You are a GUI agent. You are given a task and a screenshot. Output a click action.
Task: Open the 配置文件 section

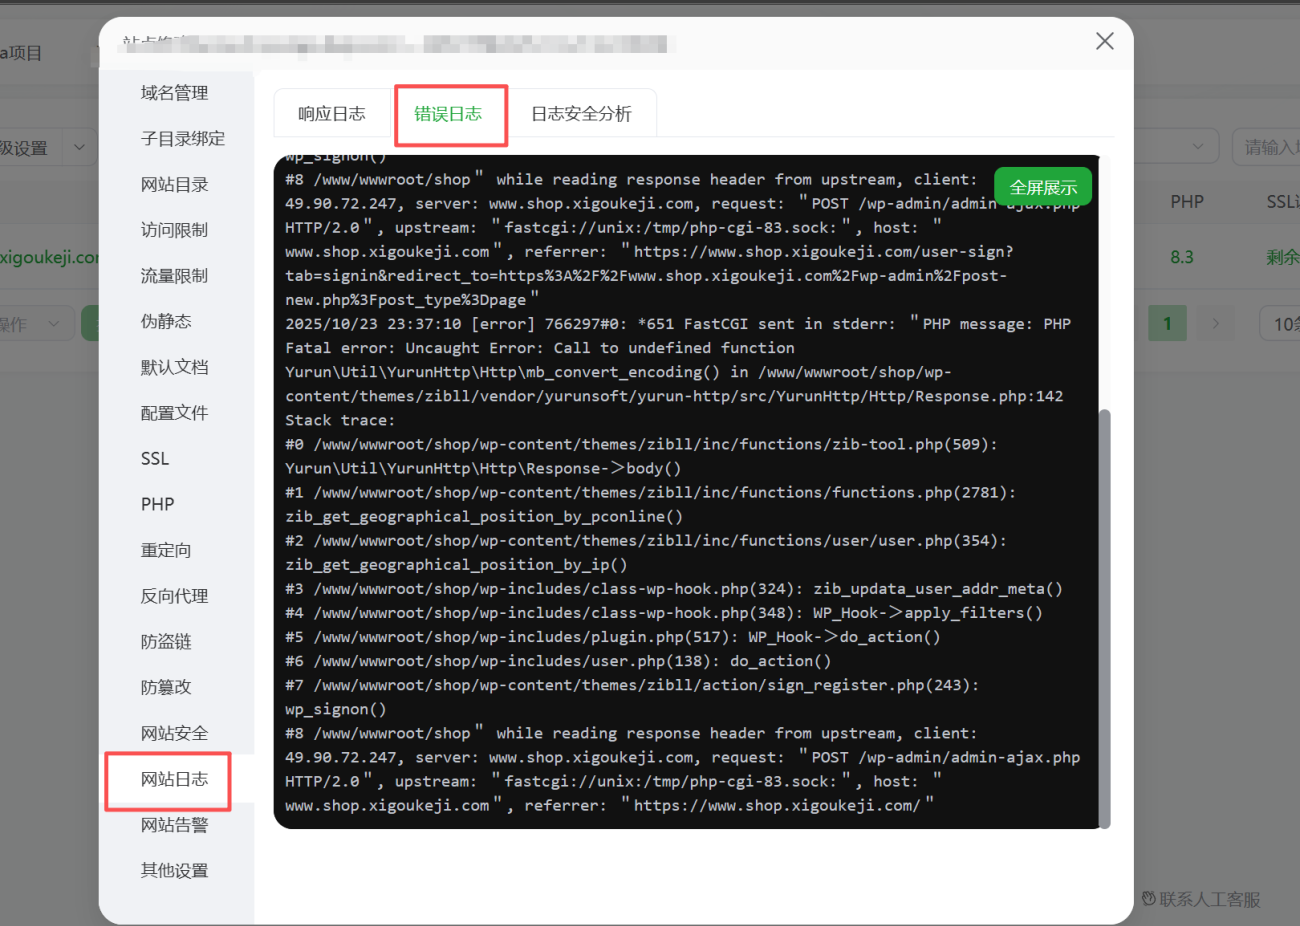click(174, 413)
